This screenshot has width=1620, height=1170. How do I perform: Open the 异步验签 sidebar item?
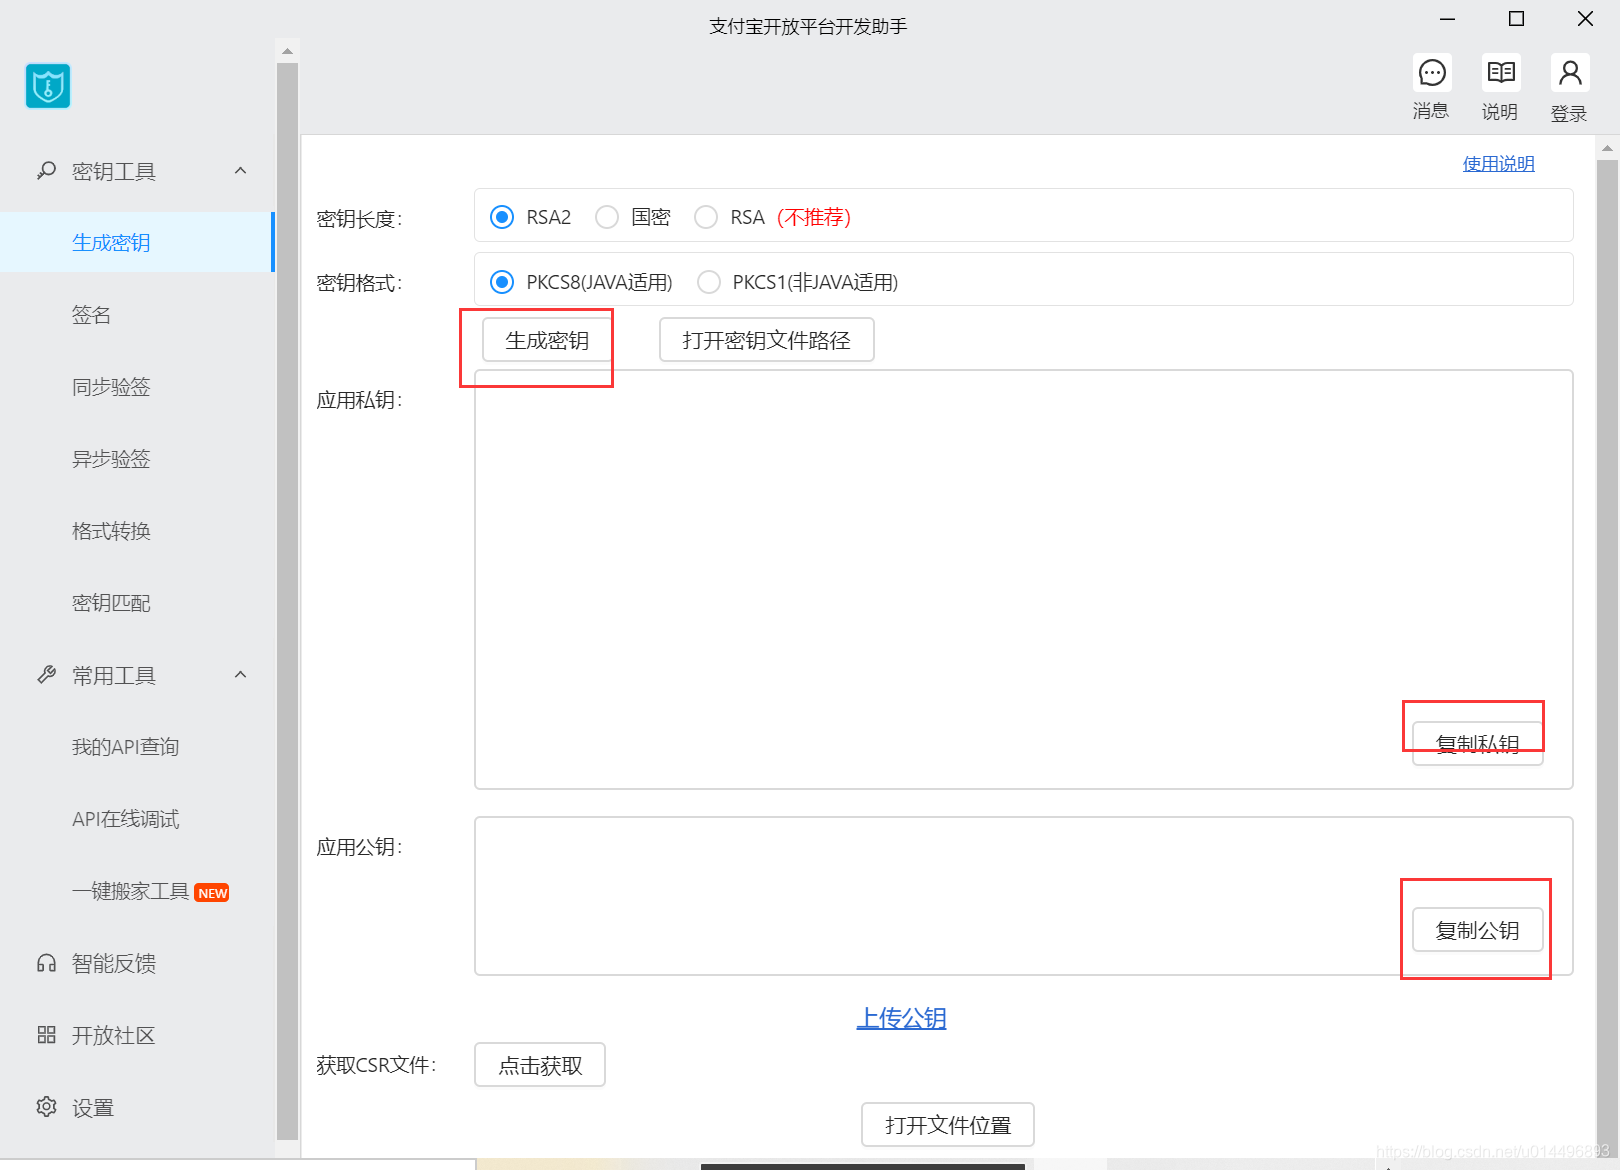coord(137,459)
